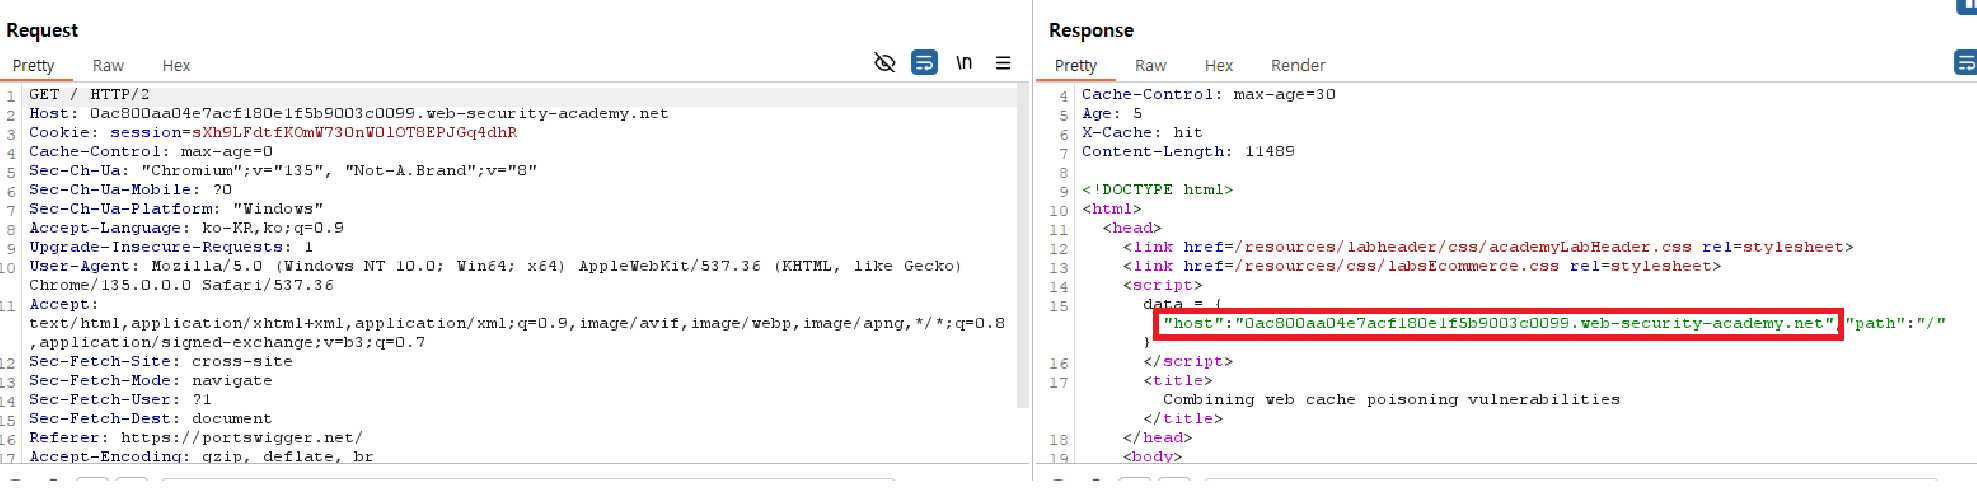Toggle word wrap icon in Request panel

point(924,63)
